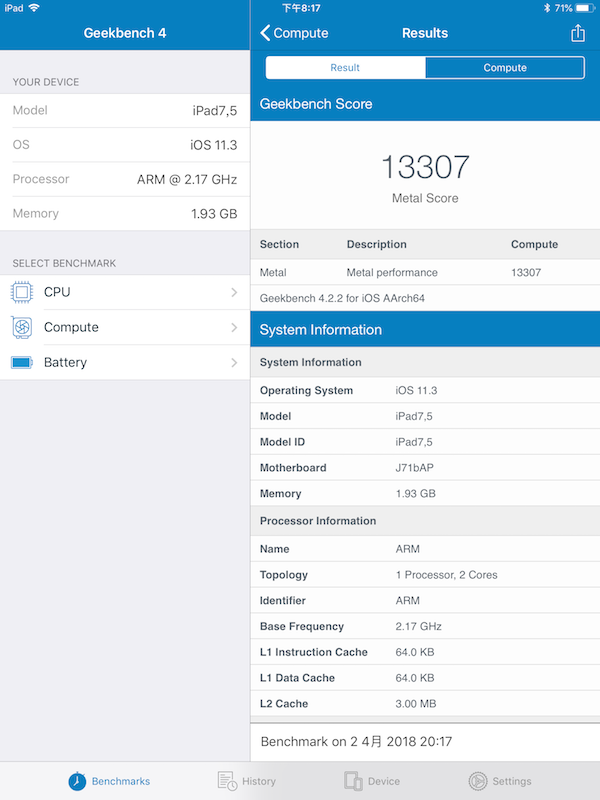Open Compute benchmark via its chevron

(234, 327)
